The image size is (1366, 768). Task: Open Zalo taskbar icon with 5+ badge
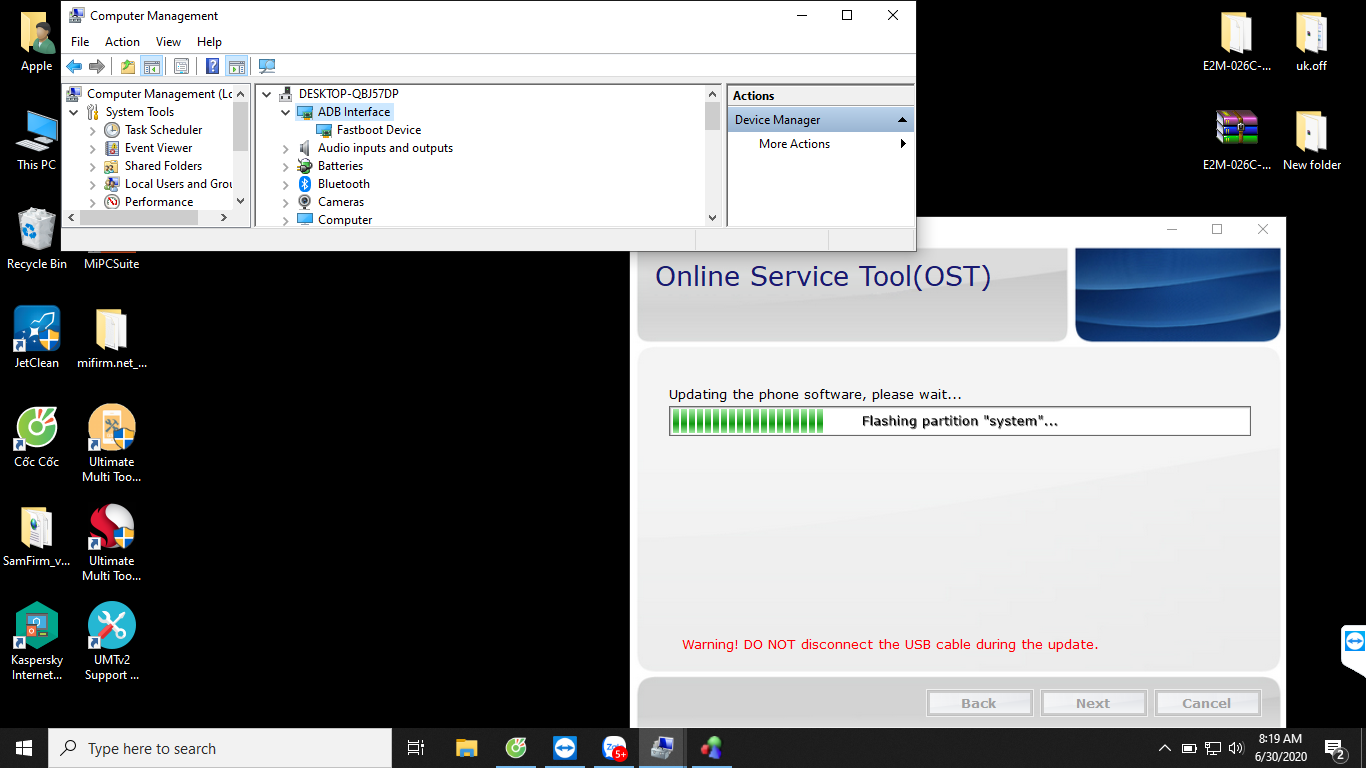coord(614,748)
